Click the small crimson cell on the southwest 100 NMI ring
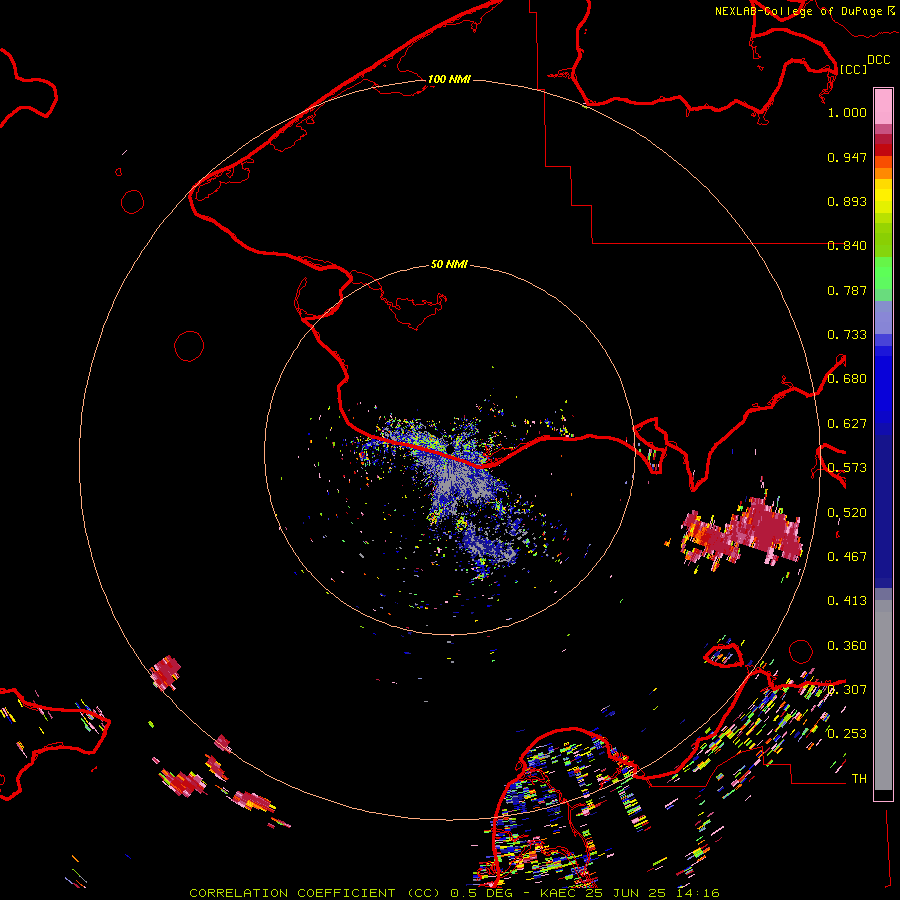This screenshot has height=900, width=900. [166, 672]
